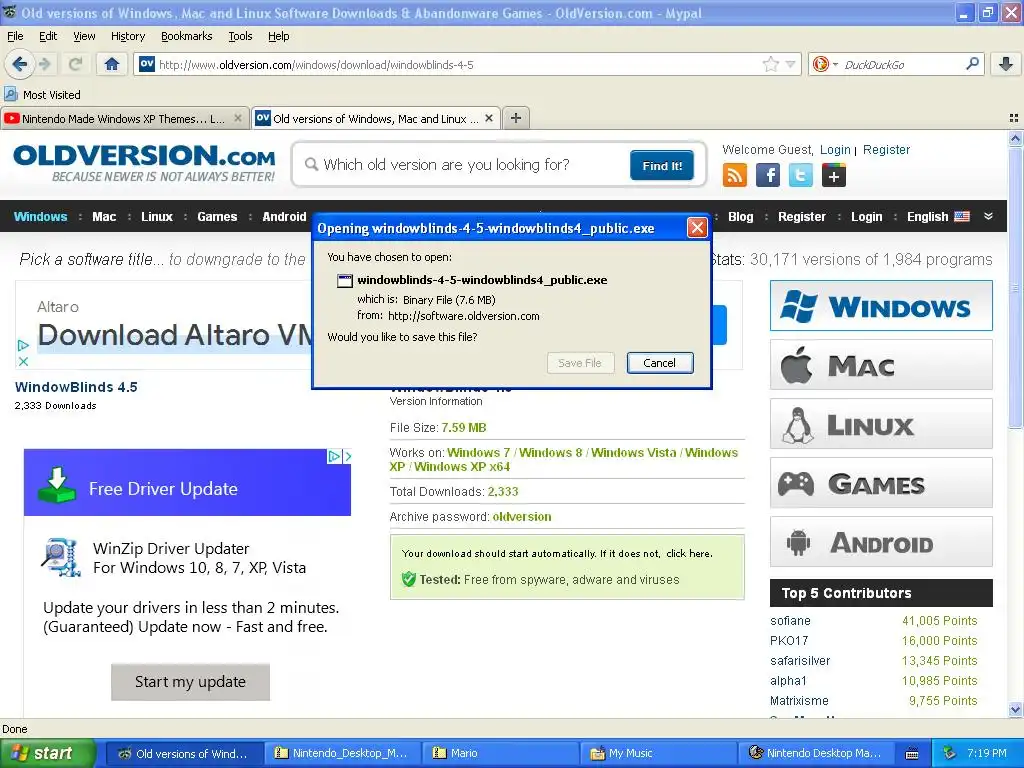Open the Edit menu
The height and width of the screenshot is (768, 1024).
[x=48, y=36]
